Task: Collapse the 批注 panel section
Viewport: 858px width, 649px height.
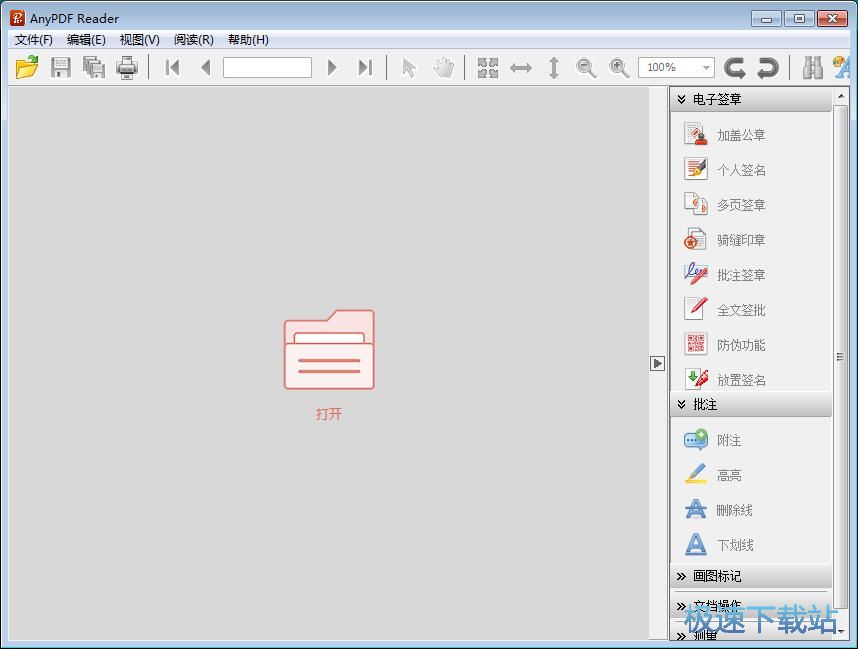Action: 682,404
